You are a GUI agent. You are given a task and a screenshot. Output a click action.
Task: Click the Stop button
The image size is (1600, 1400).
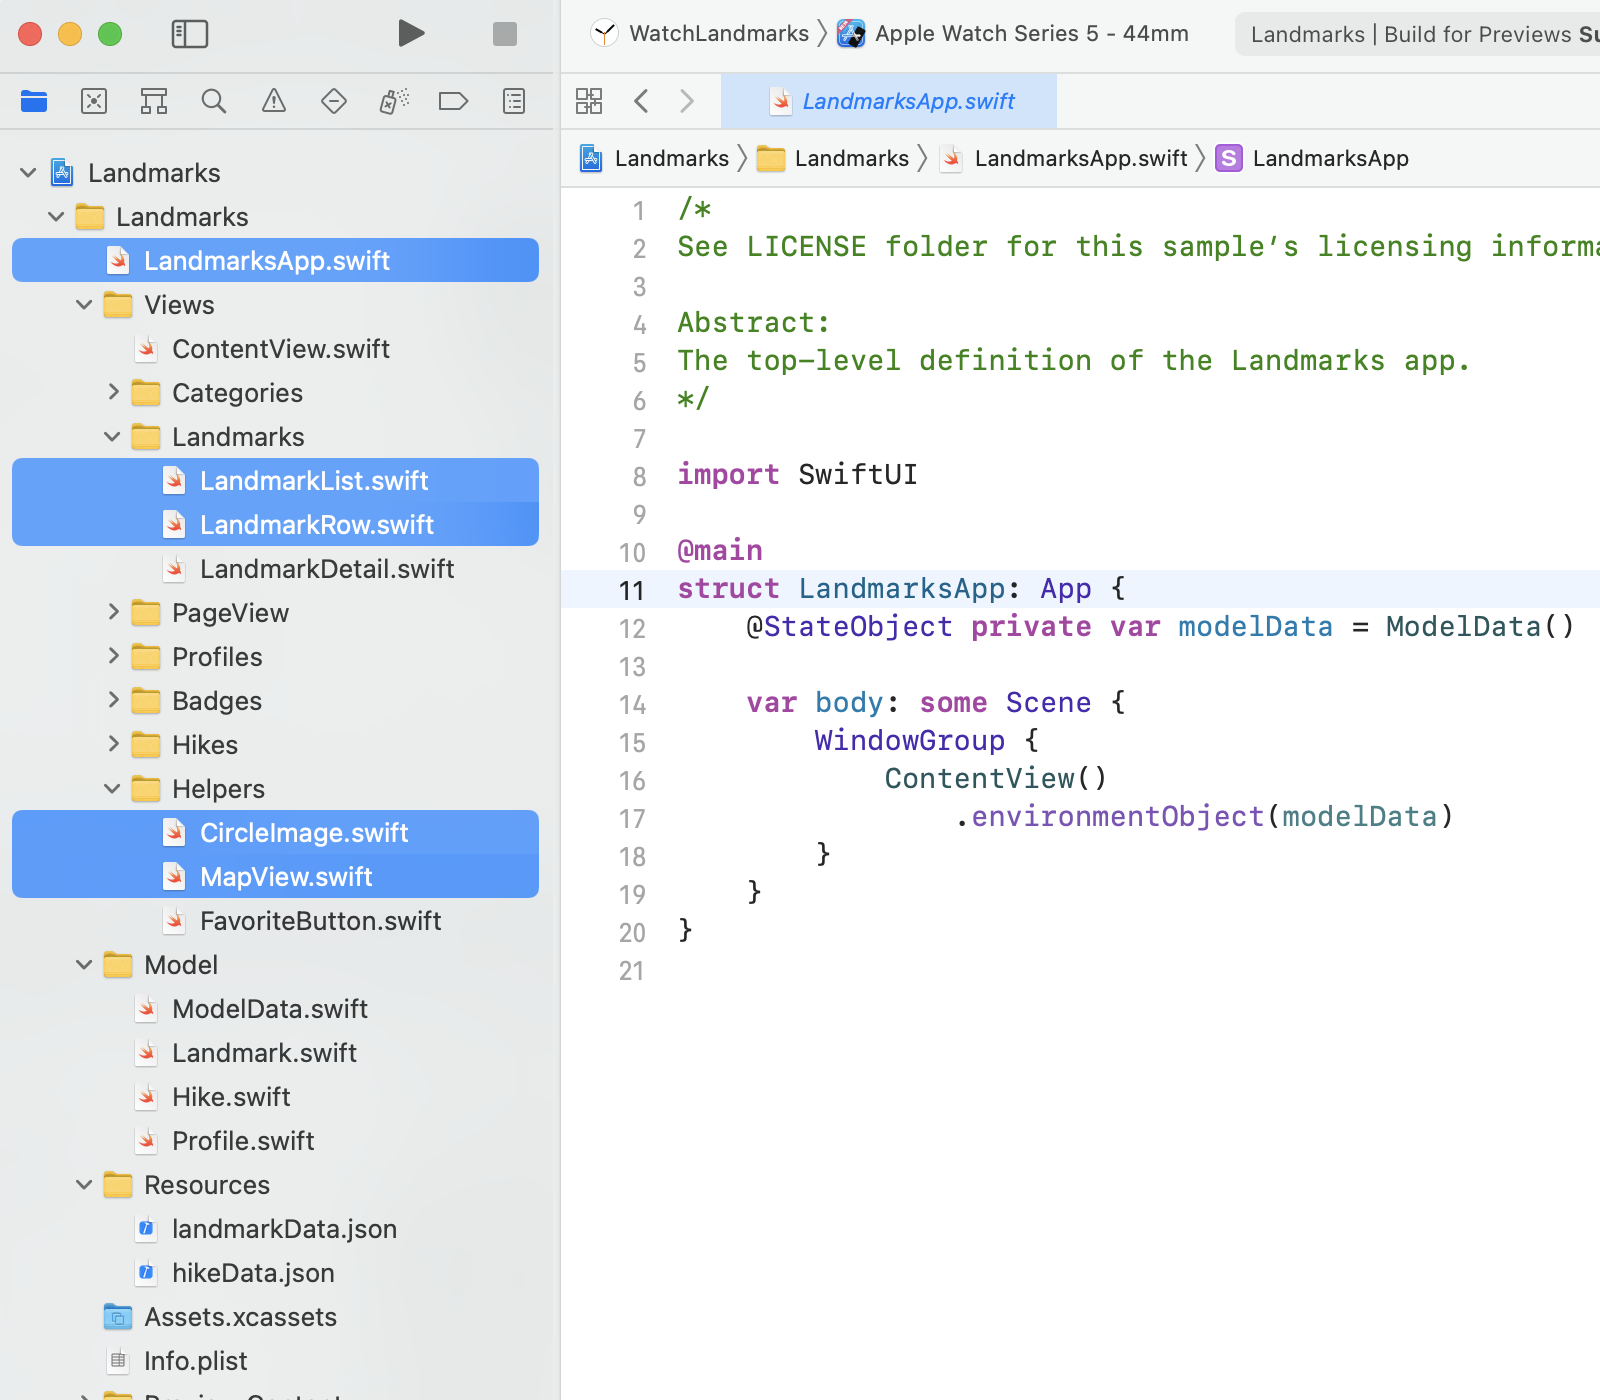[x=505, y=34]
